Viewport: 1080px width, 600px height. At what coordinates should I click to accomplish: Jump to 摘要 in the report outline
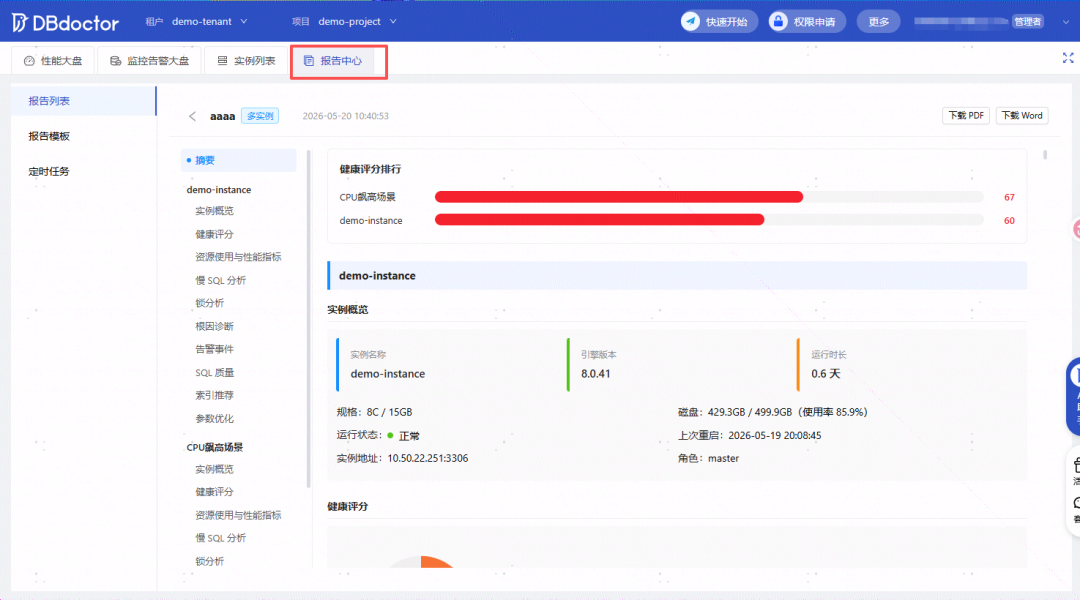pyautogui.click(x=238, y=161)
